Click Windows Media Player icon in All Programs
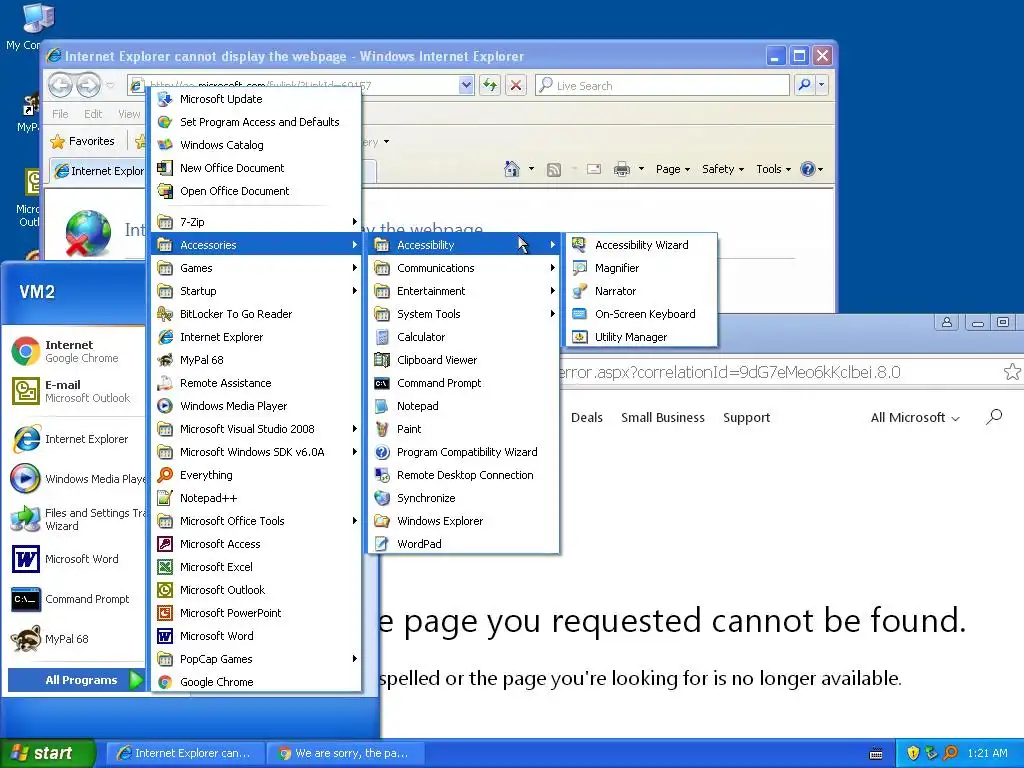Viewport: 1024px width, 768px height. (x=165, y=406)
